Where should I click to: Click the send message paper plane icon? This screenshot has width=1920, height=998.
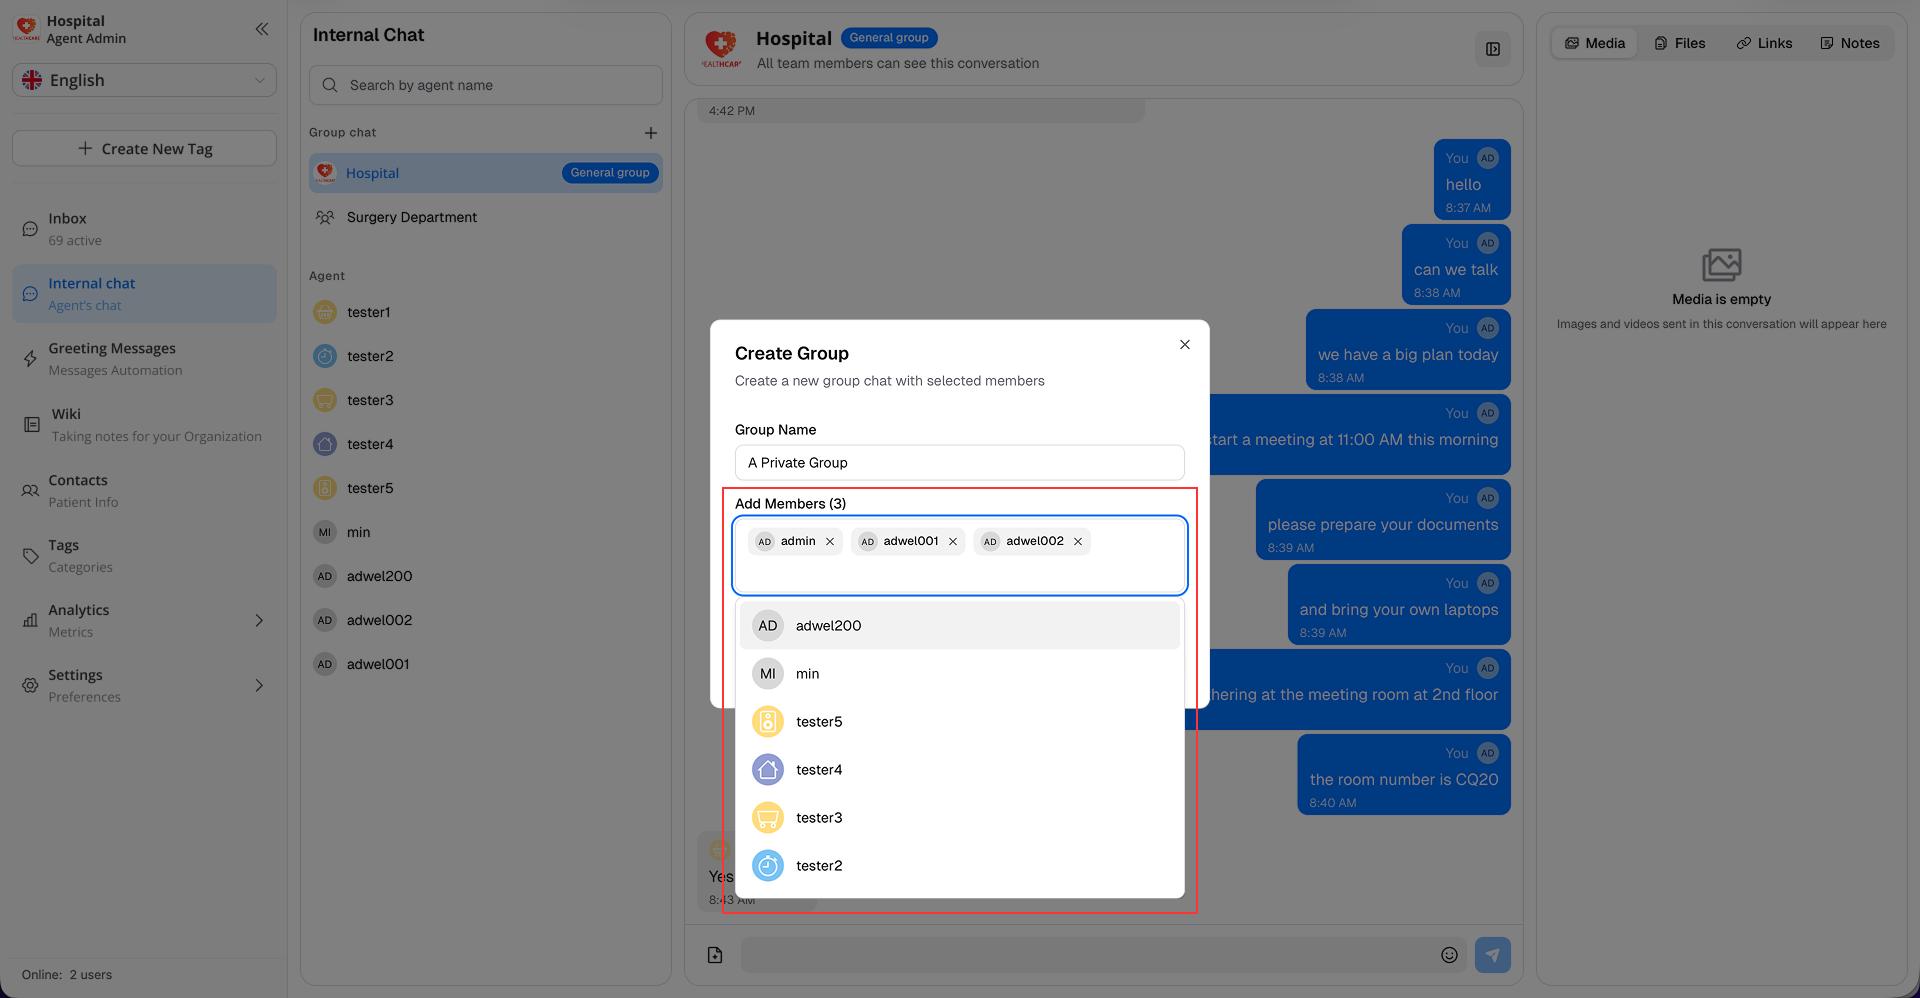[1492, 955]
